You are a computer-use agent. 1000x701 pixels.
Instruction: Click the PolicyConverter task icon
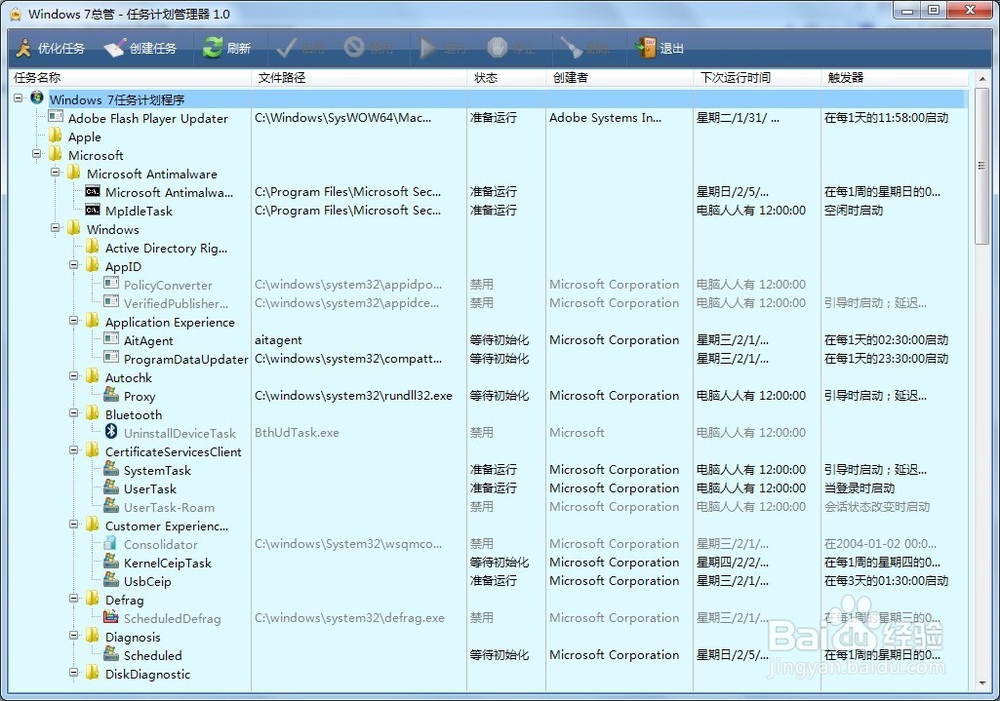coord(111,283)
